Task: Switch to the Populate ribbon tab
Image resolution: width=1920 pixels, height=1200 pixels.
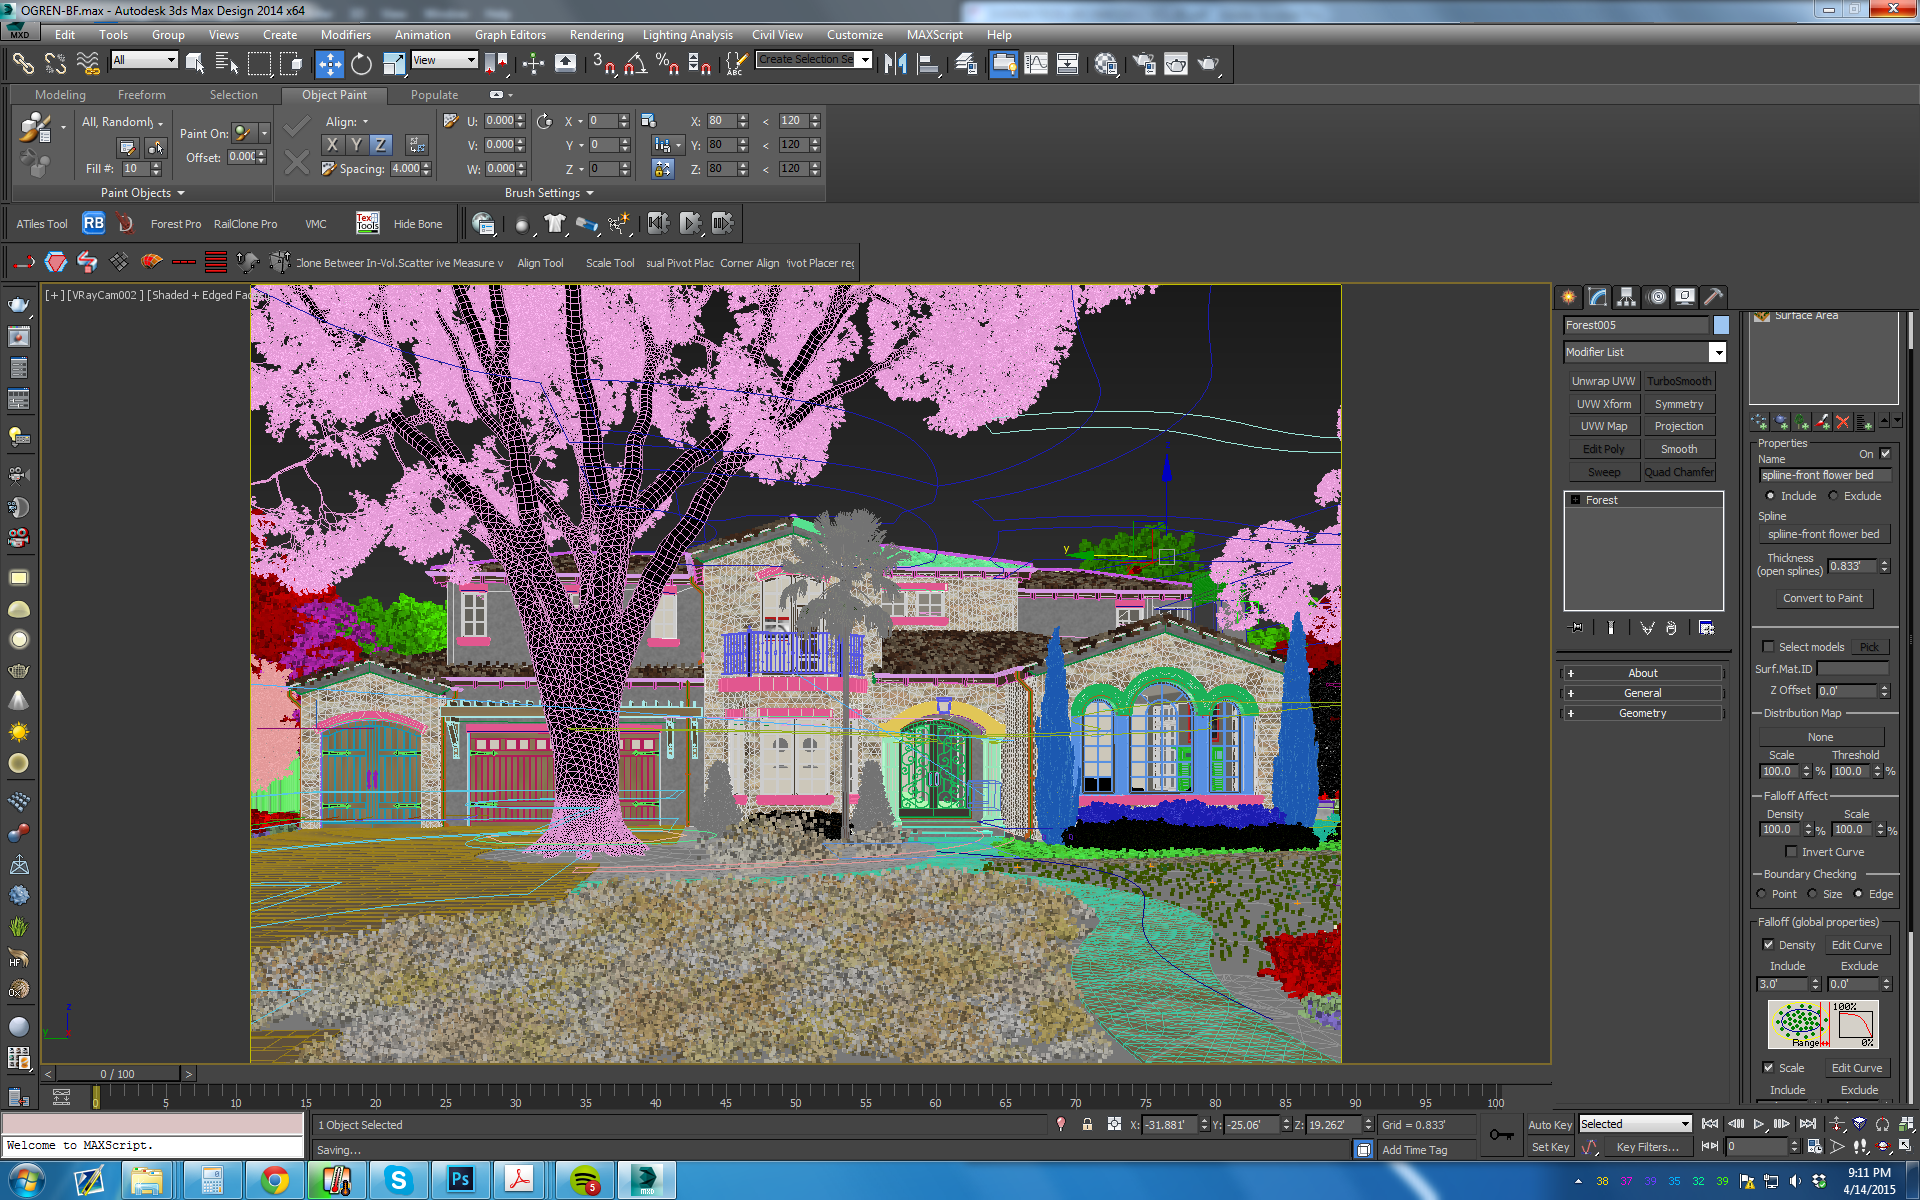Action: (434, 95)
